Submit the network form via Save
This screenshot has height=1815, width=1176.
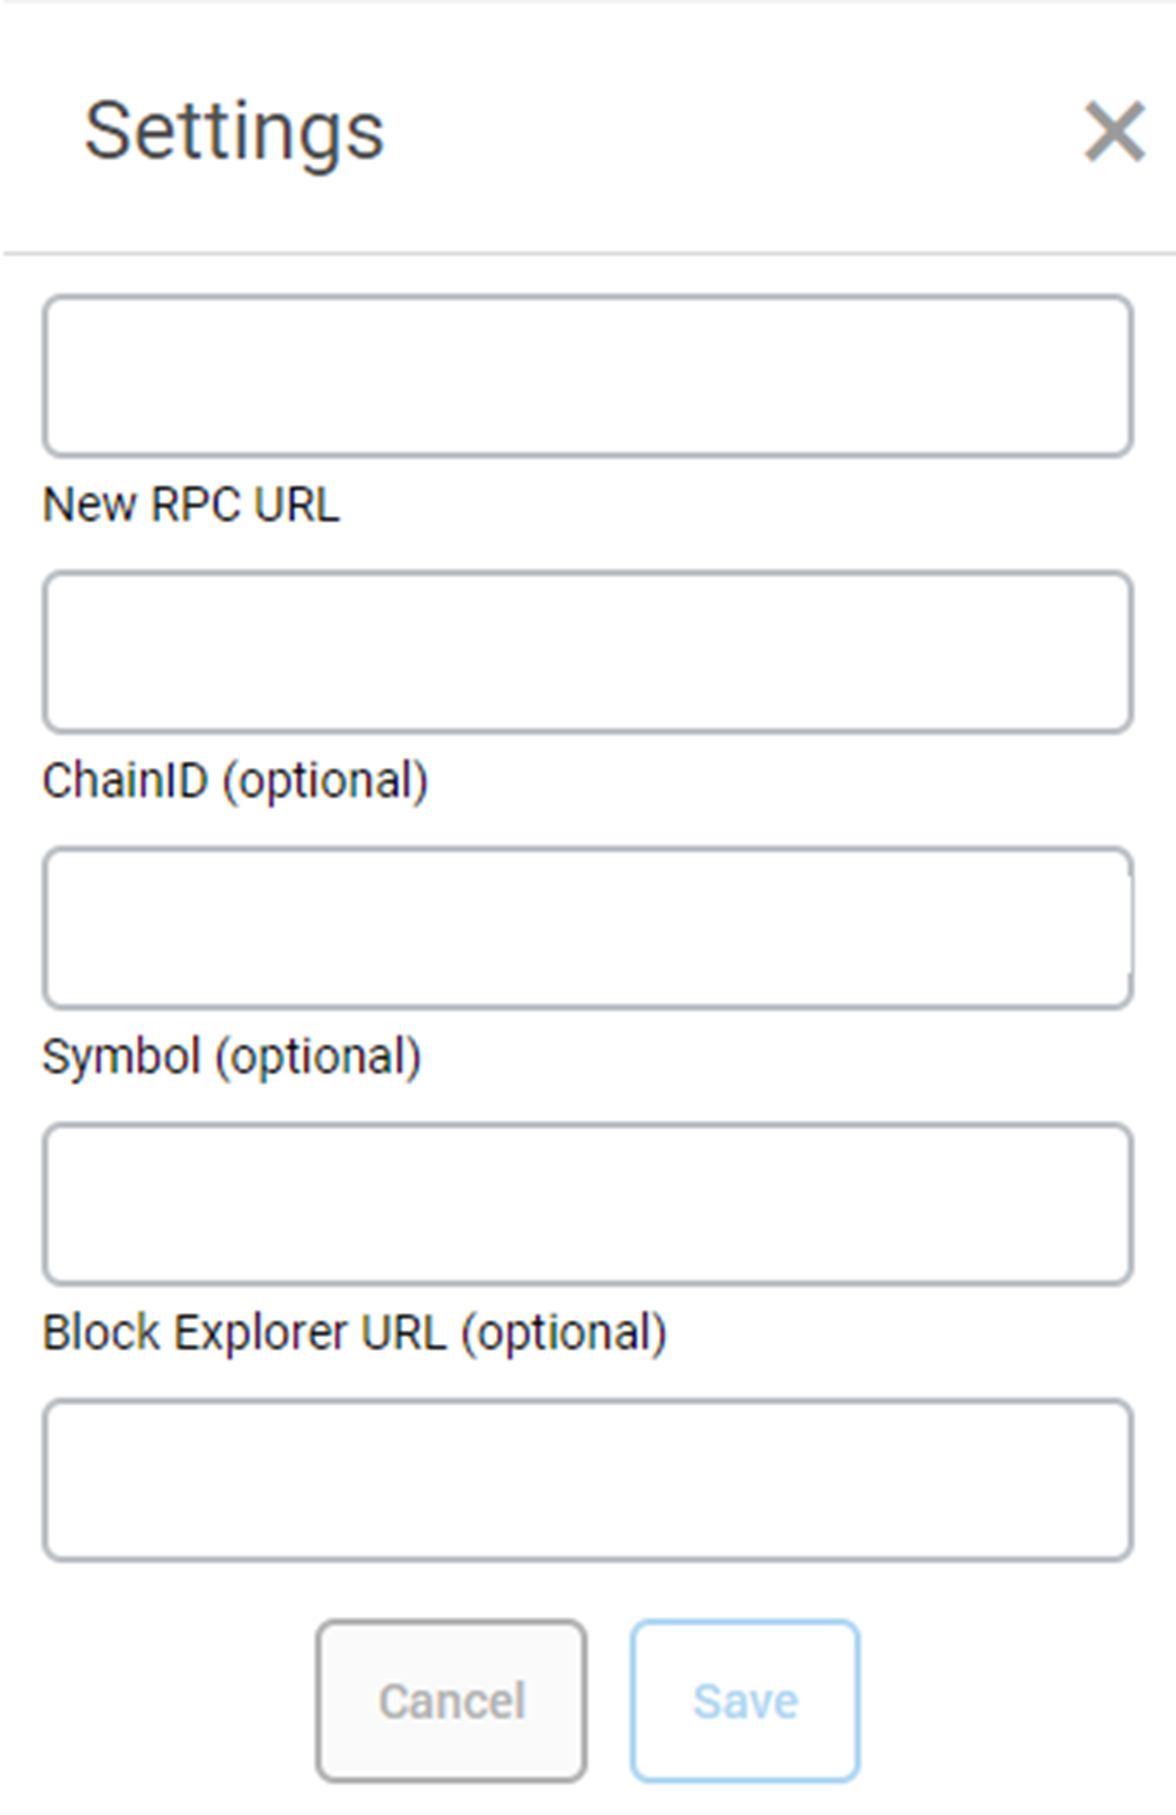pyautogui.click(x=745, y=1701)
